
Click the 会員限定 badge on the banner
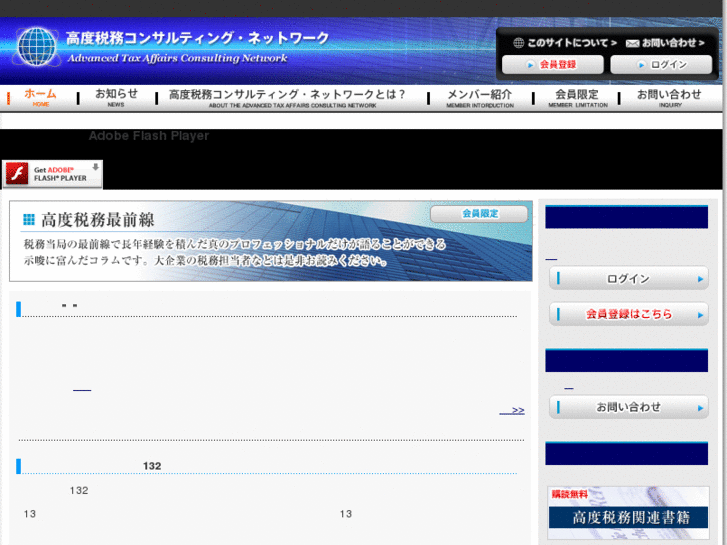(479, 214)
